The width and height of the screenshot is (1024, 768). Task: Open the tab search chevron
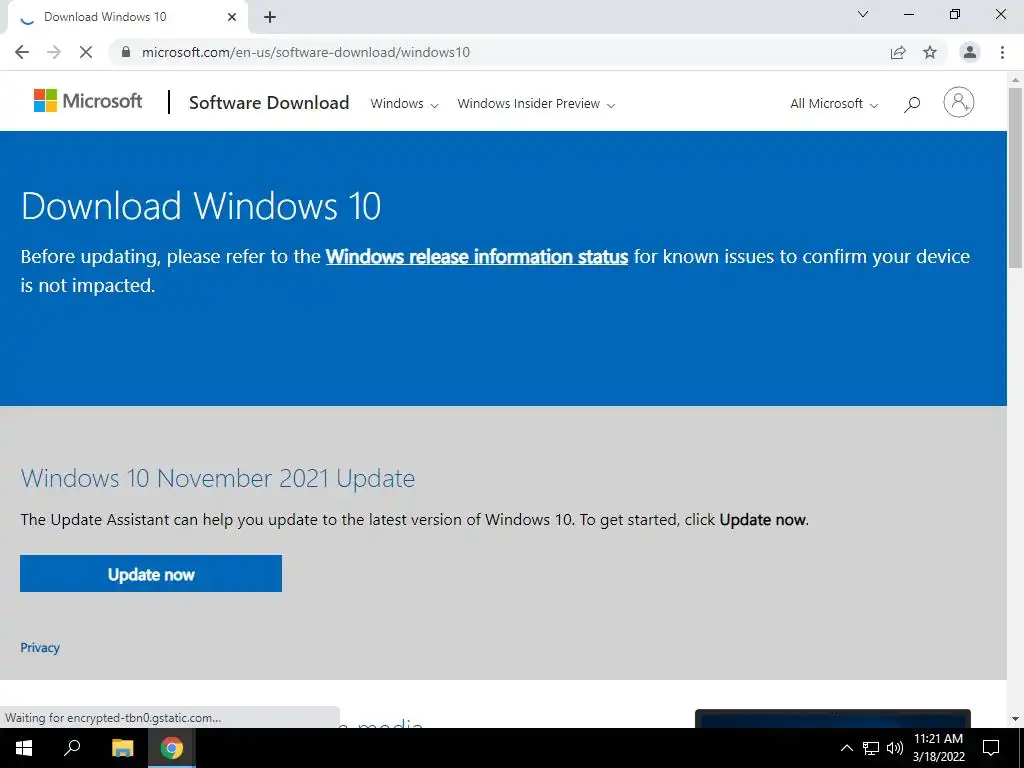coord(863,14)
